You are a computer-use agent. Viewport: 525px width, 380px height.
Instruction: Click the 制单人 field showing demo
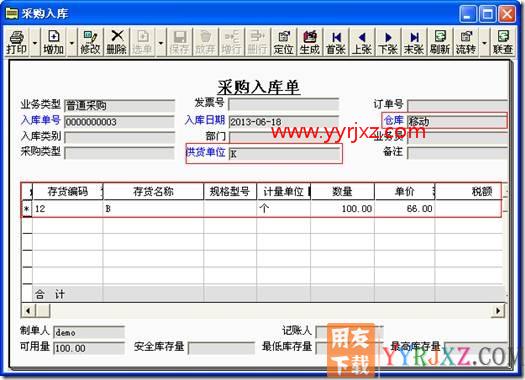(89, 332)
